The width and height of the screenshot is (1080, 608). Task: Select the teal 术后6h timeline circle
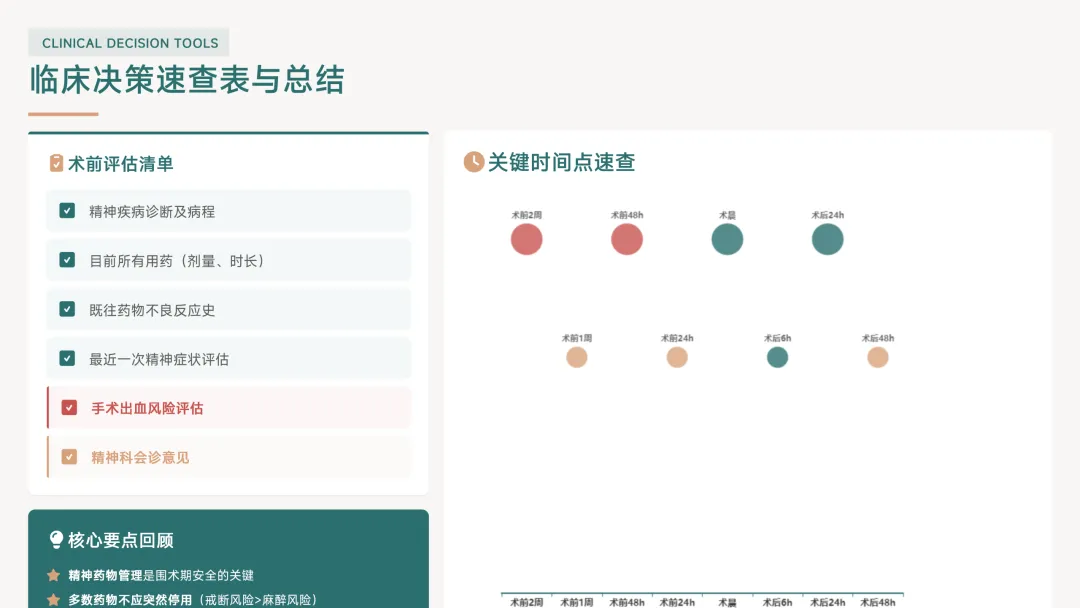click(x=778, y=357)
